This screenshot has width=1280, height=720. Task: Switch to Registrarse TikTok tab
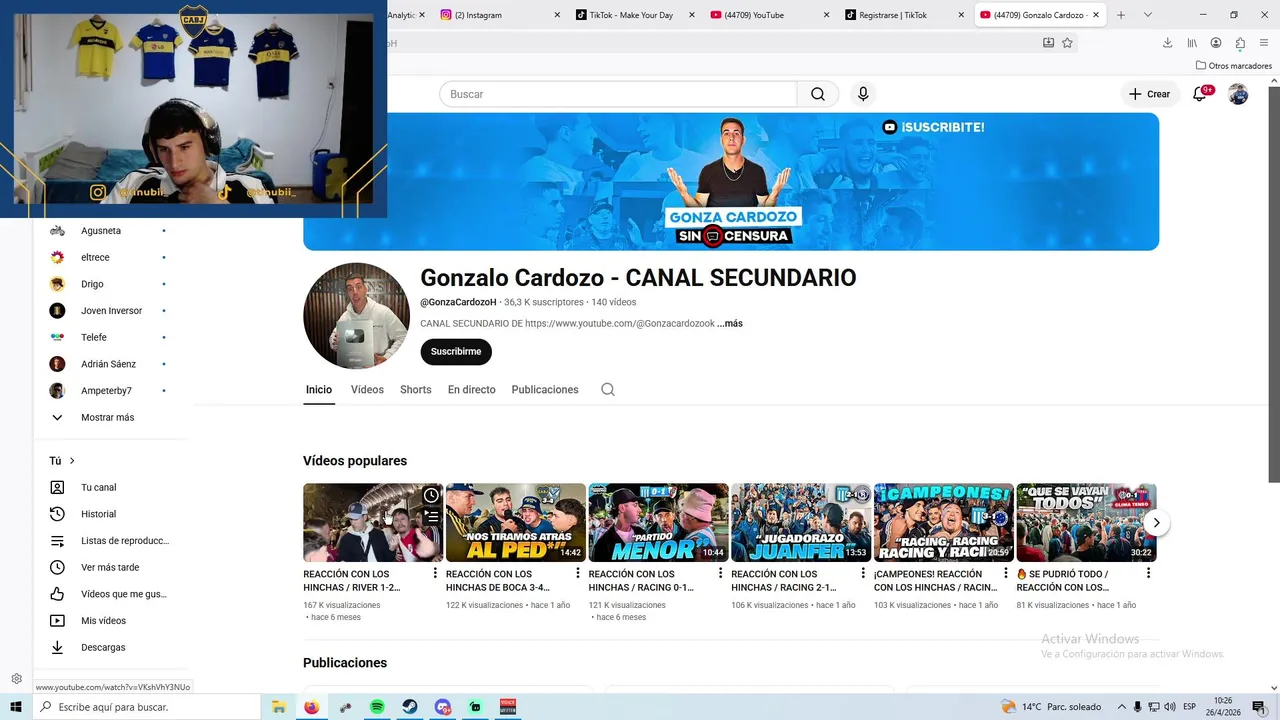pyautogui.click(x=903, y=15)
